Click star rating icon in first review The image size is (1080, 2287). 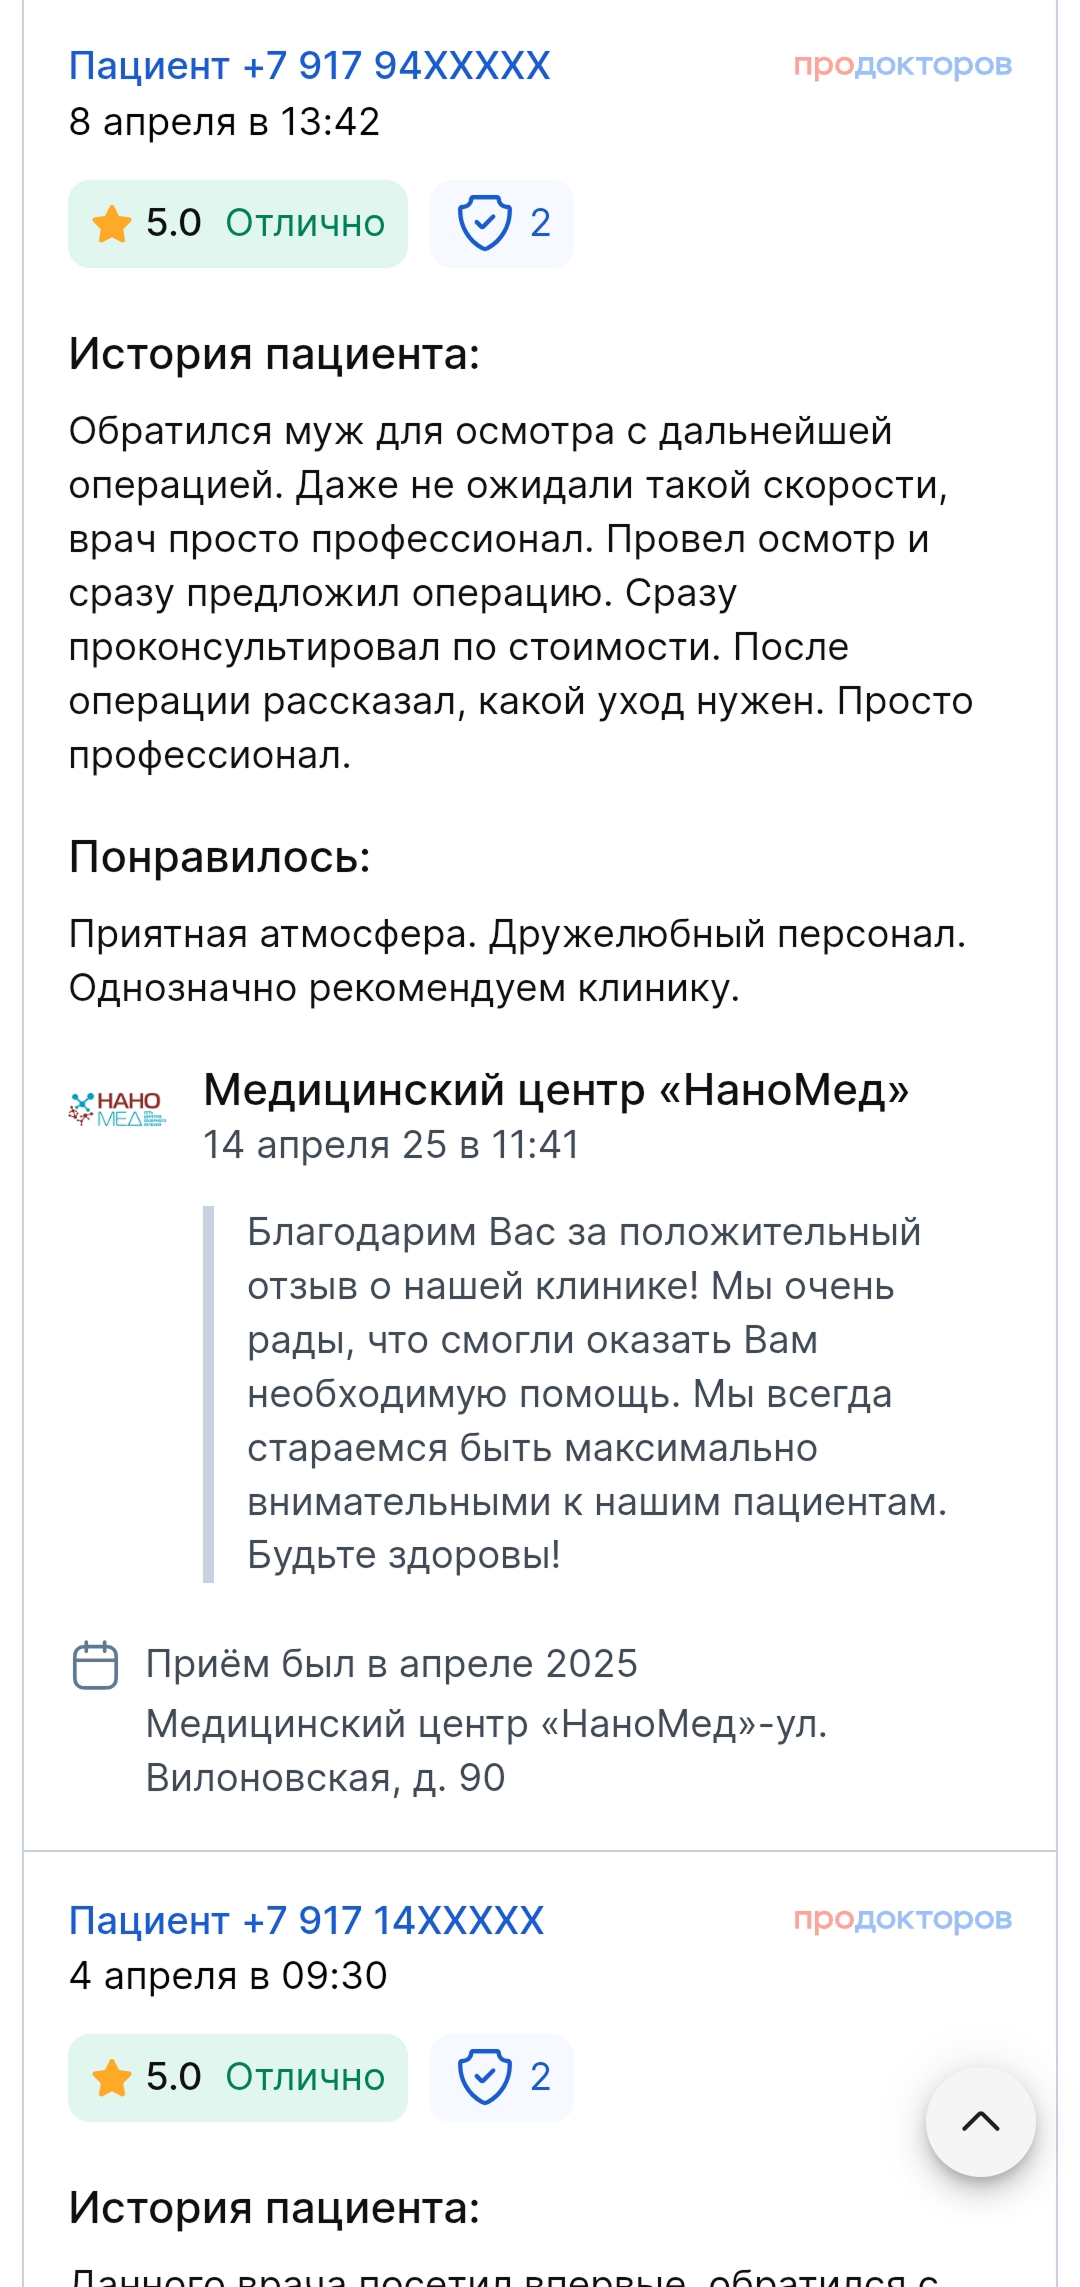pyautogui.click(x=112, y=224)
